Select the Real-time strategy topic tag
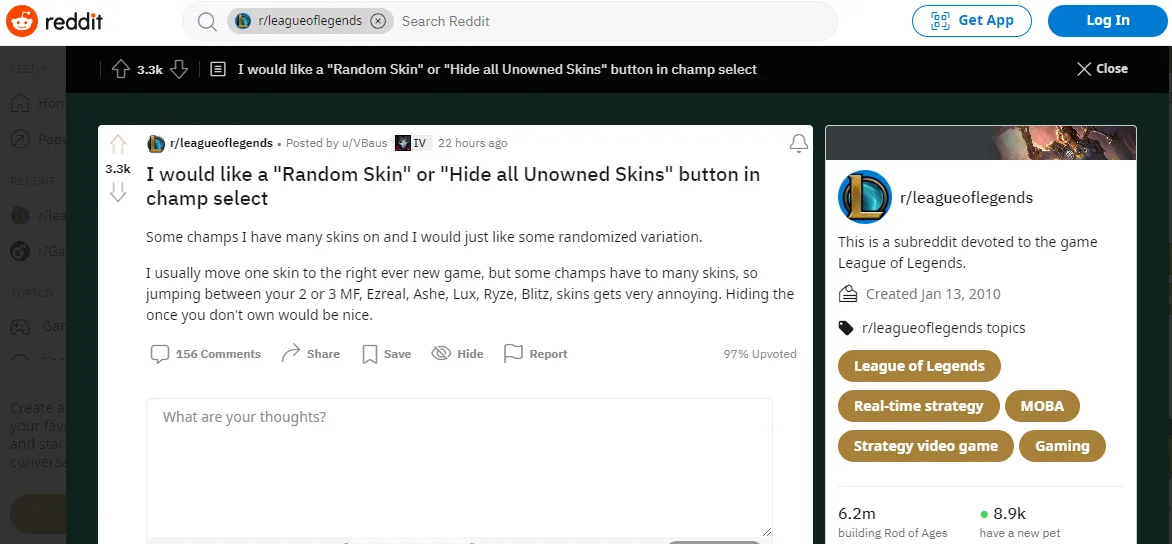 coord(919,407)
